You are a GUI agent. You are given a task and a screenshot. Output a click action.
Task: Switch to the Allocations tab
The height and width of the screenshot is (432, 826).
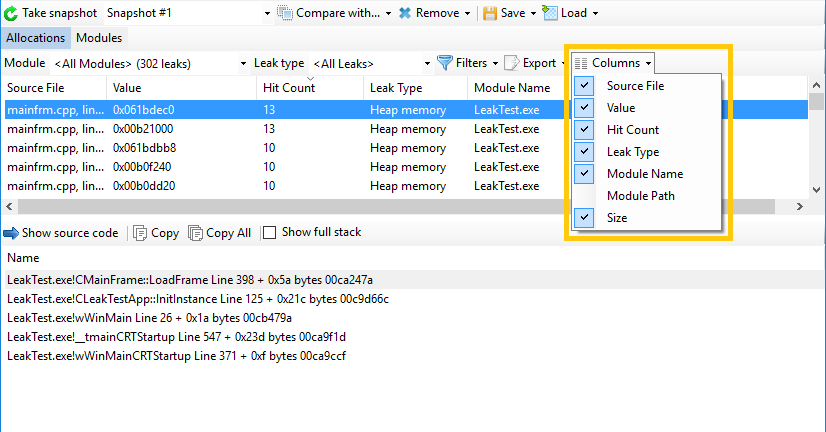[35, 38]
